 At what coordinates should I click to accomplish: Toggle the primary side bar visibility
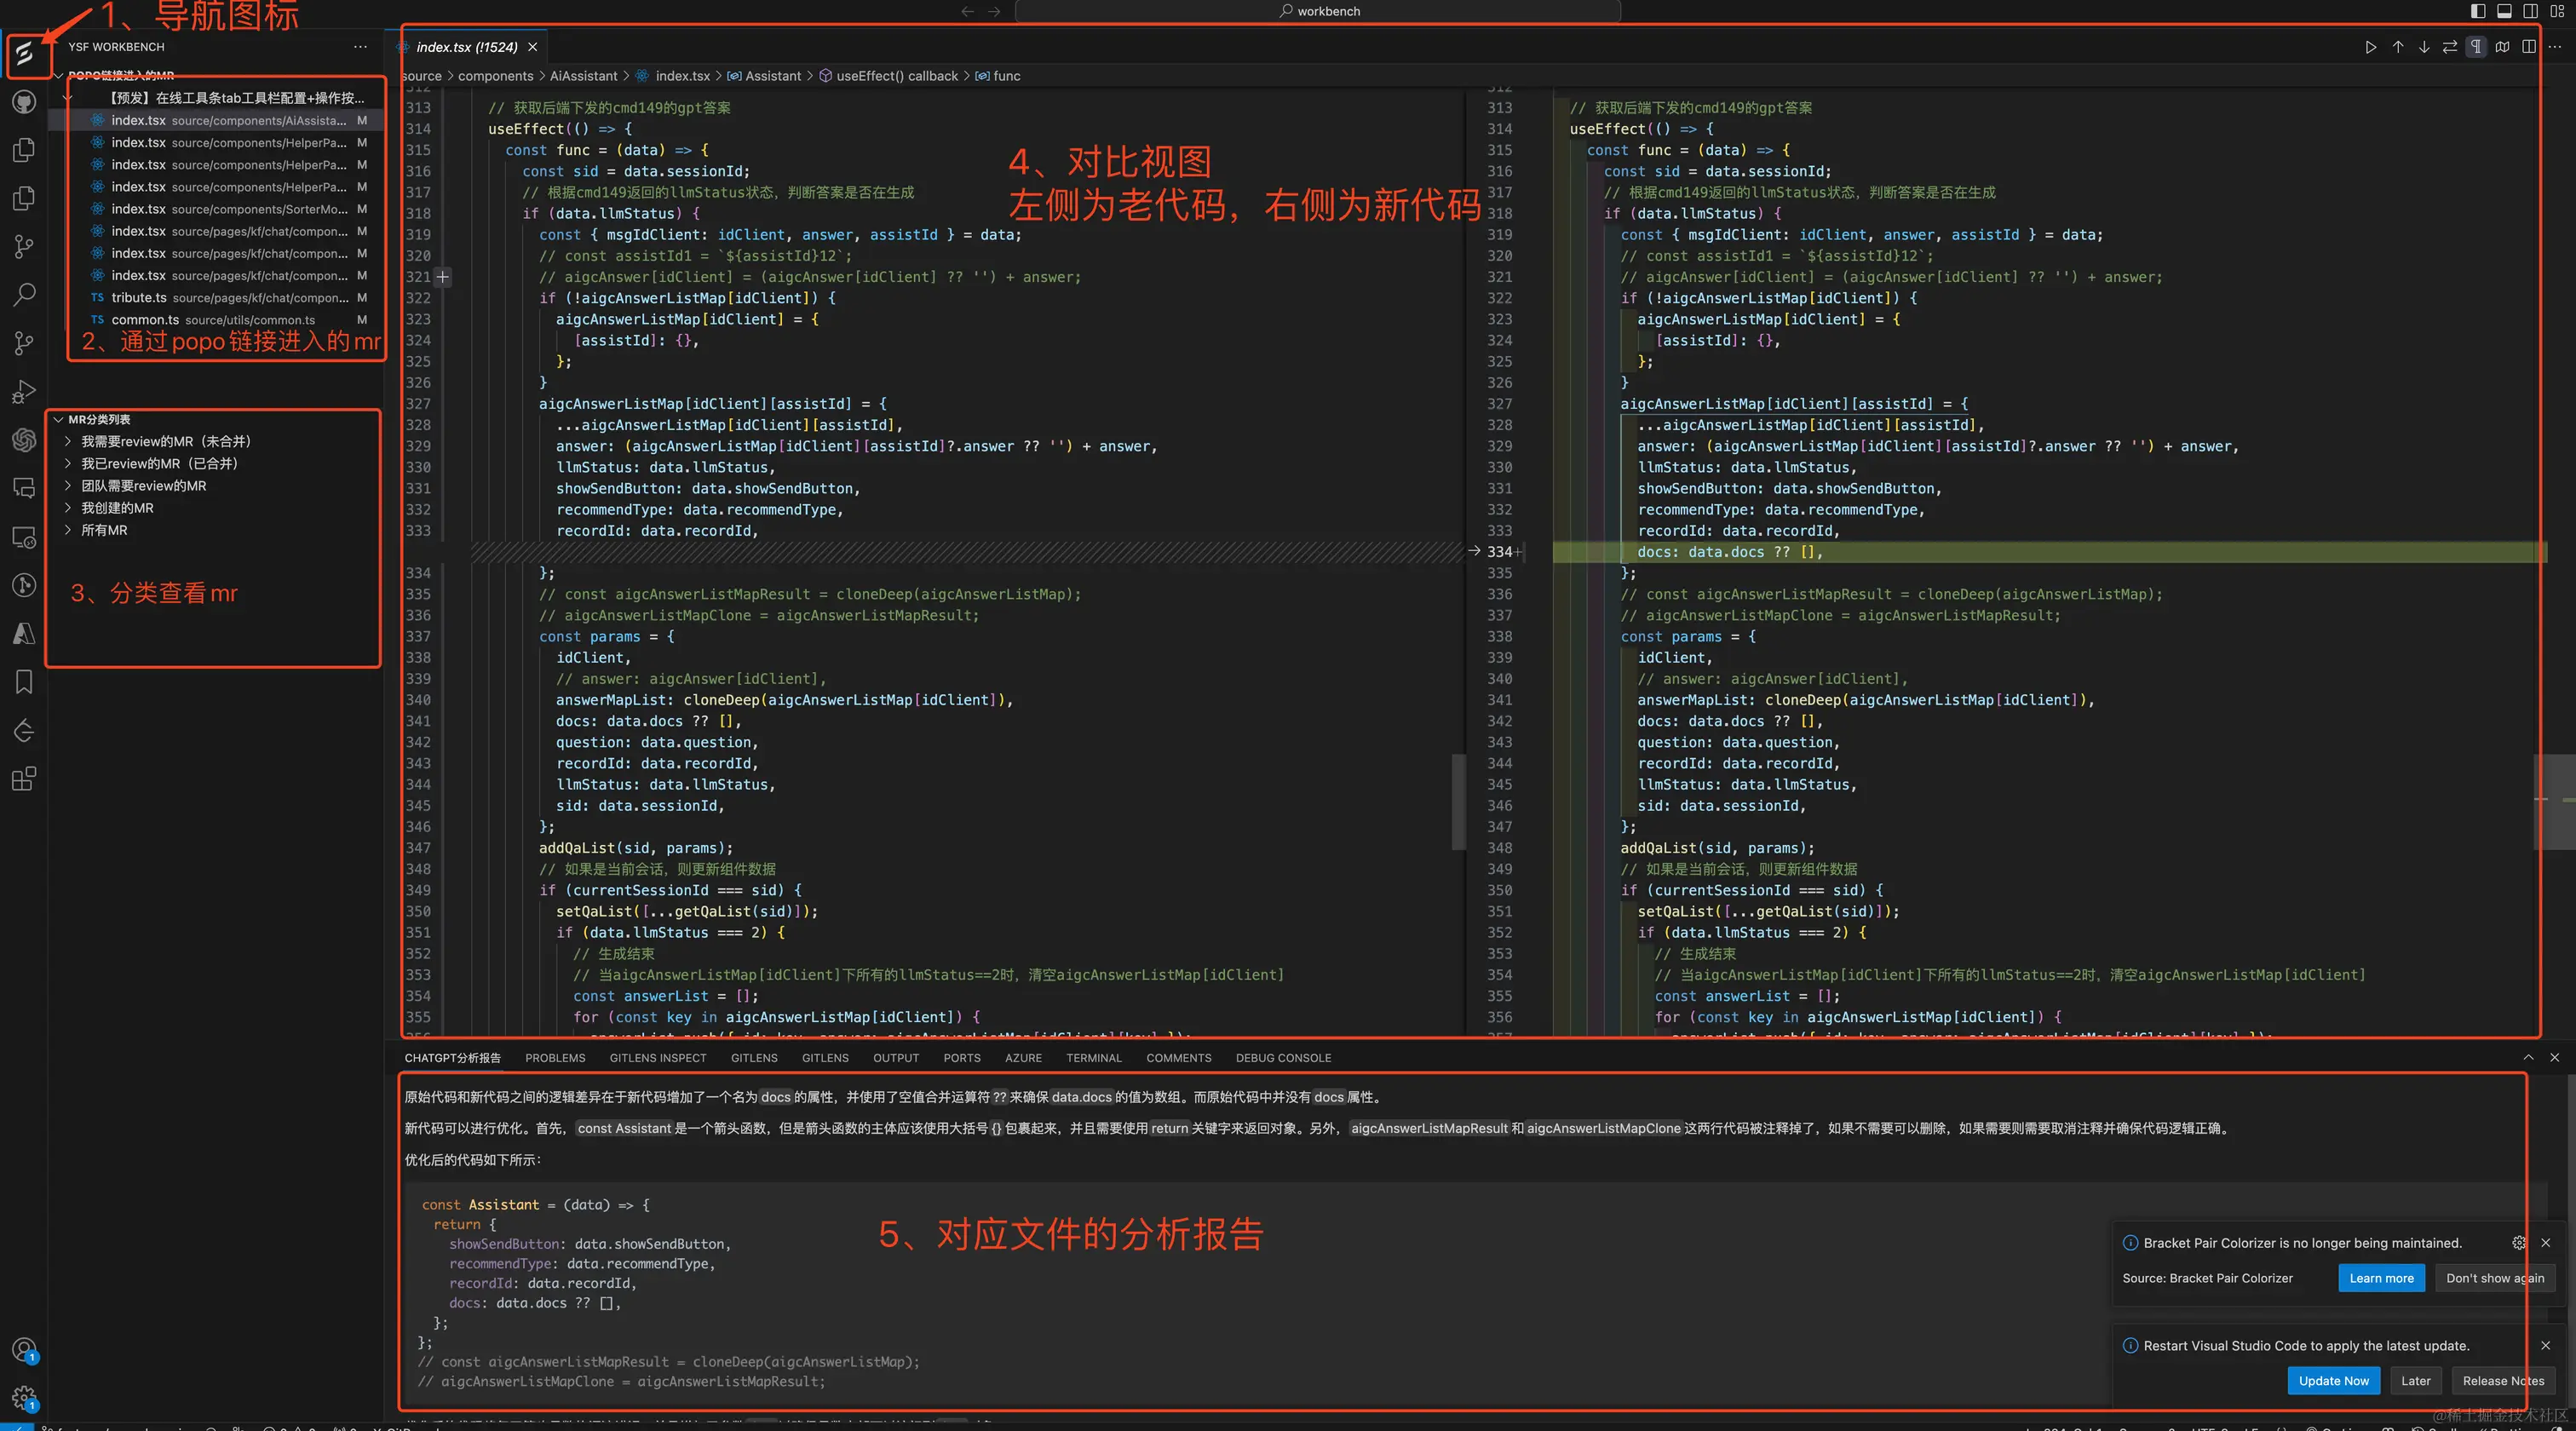[2478, 11]
